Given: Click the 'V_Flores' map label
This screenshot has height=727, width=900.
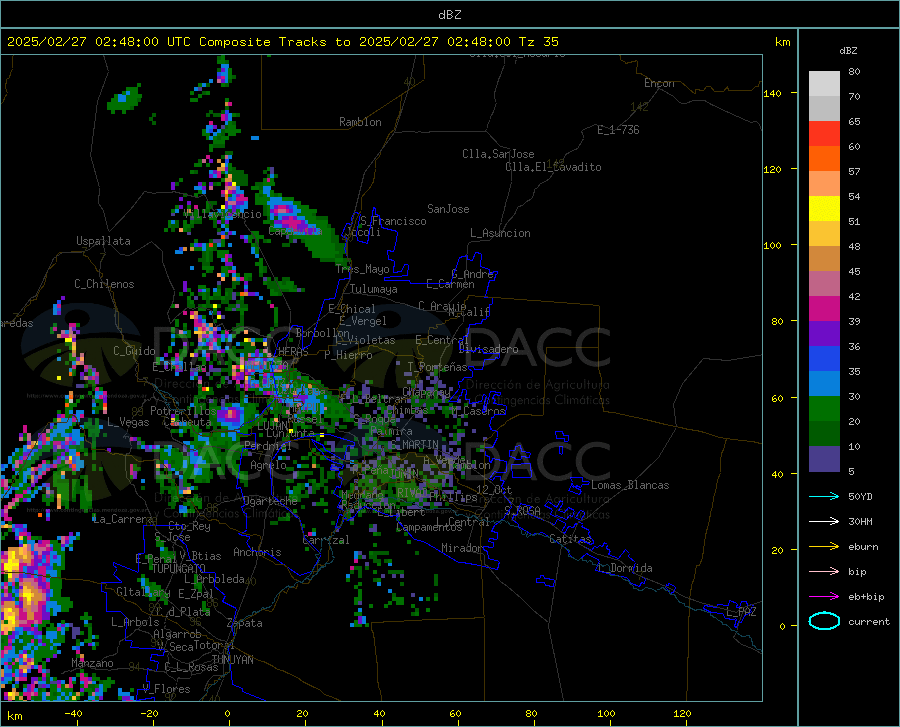Looking at the screenshot, I should pos(166,689).
